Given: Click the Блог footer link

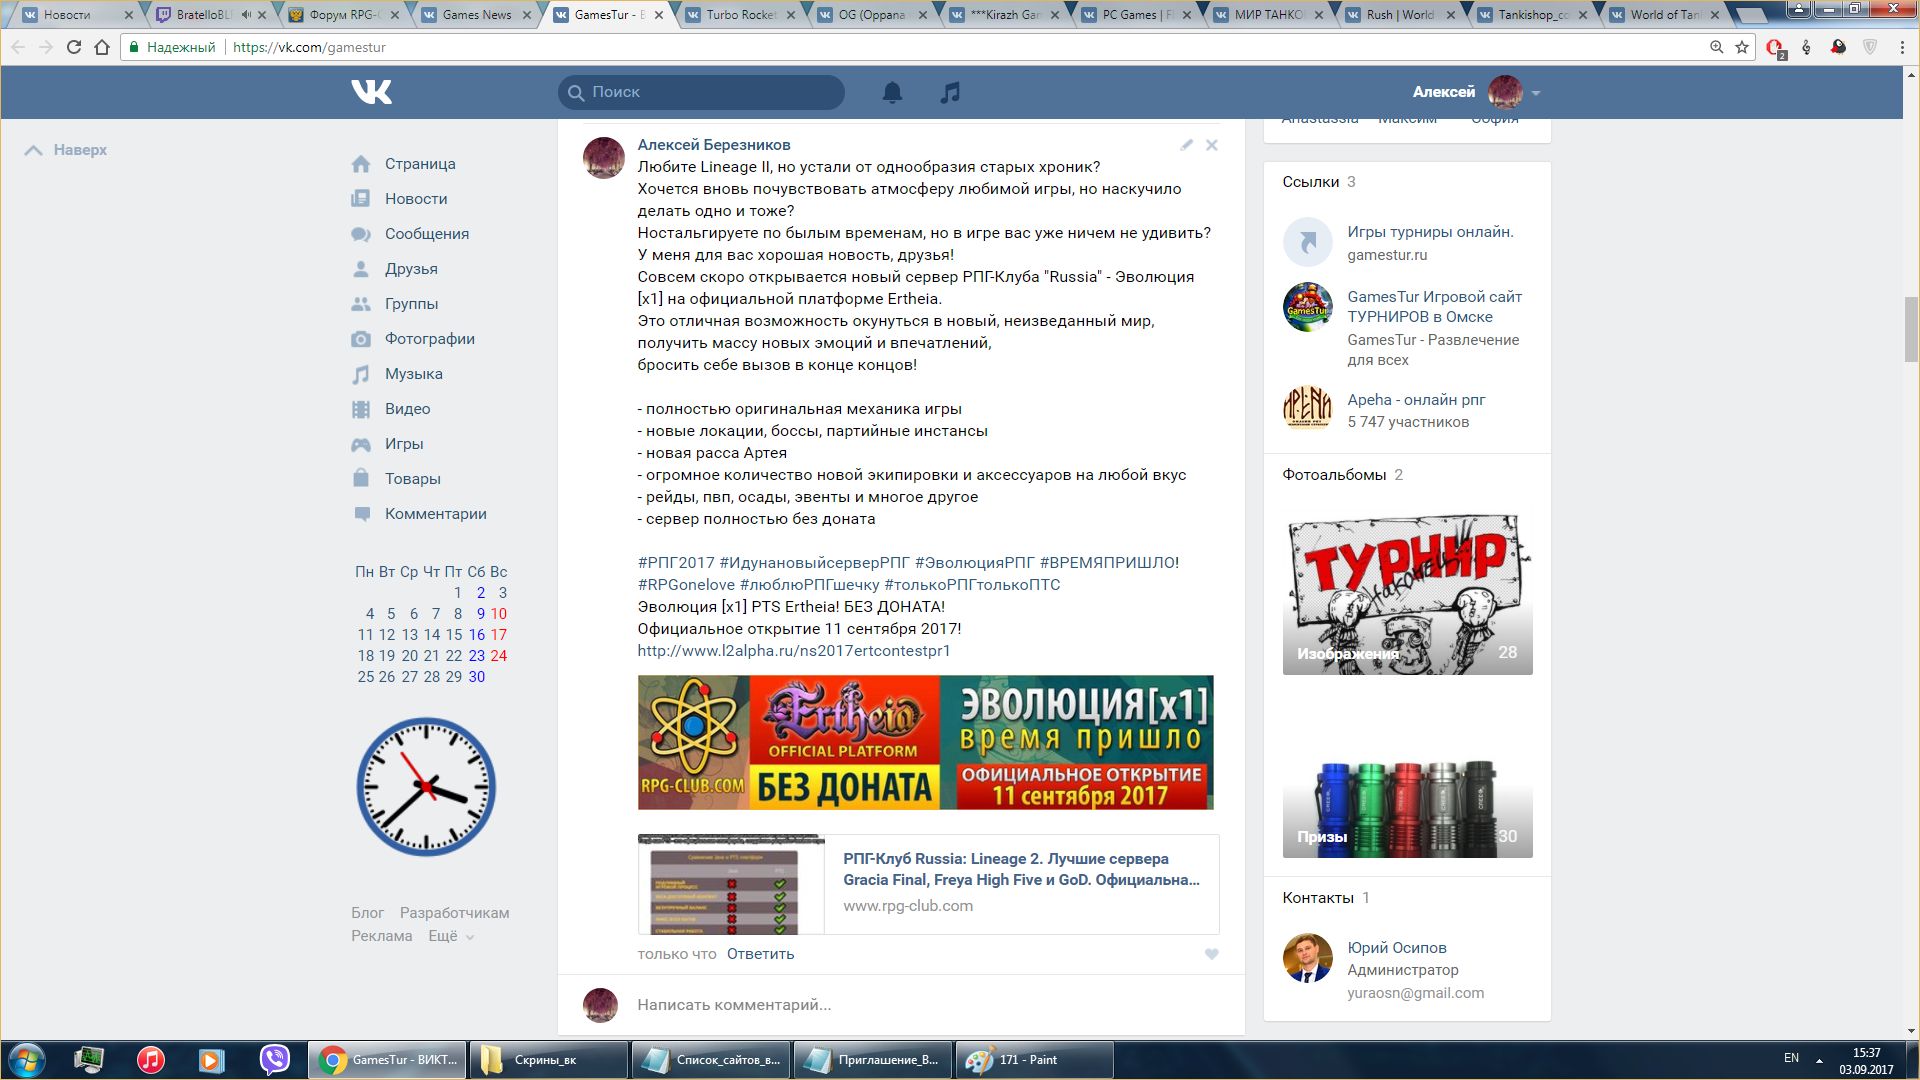Looking at the screenshot, I should tap(367, 913).
